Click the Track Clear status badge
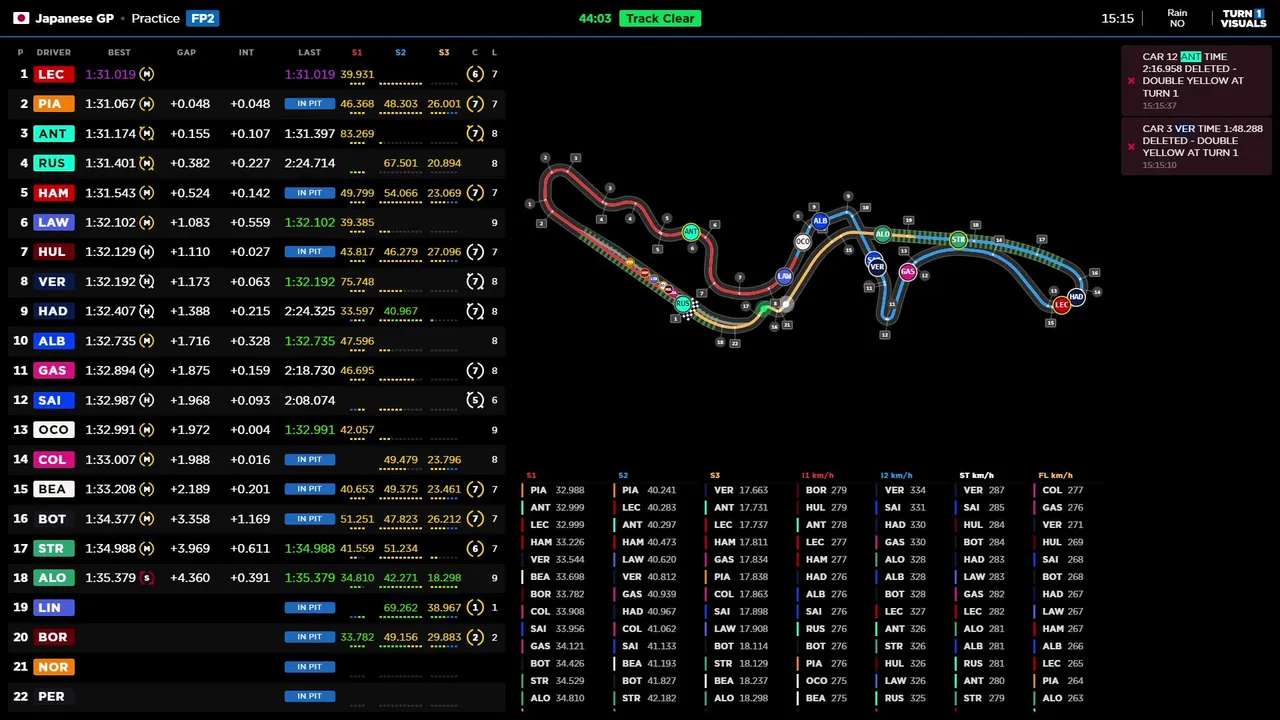 [x=660, y=18]
